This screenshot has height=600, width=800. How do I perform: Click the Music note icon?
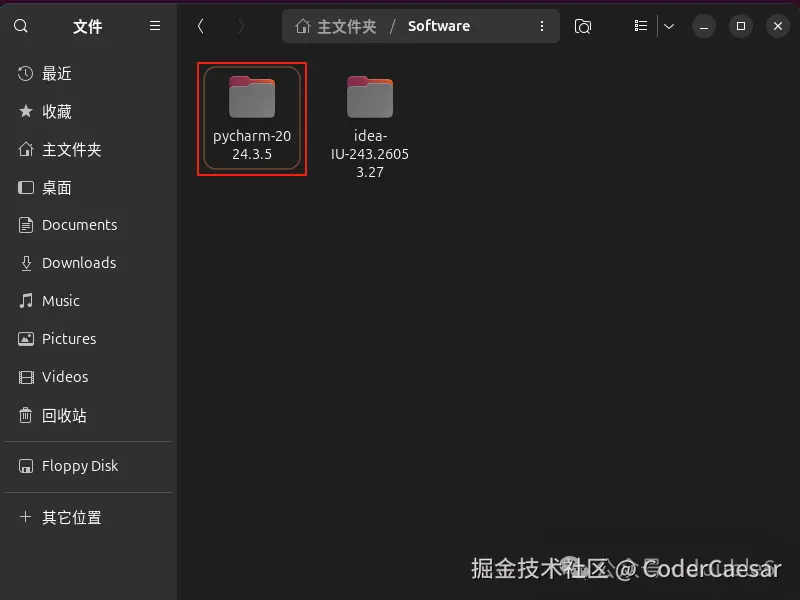tap(26, 301)
